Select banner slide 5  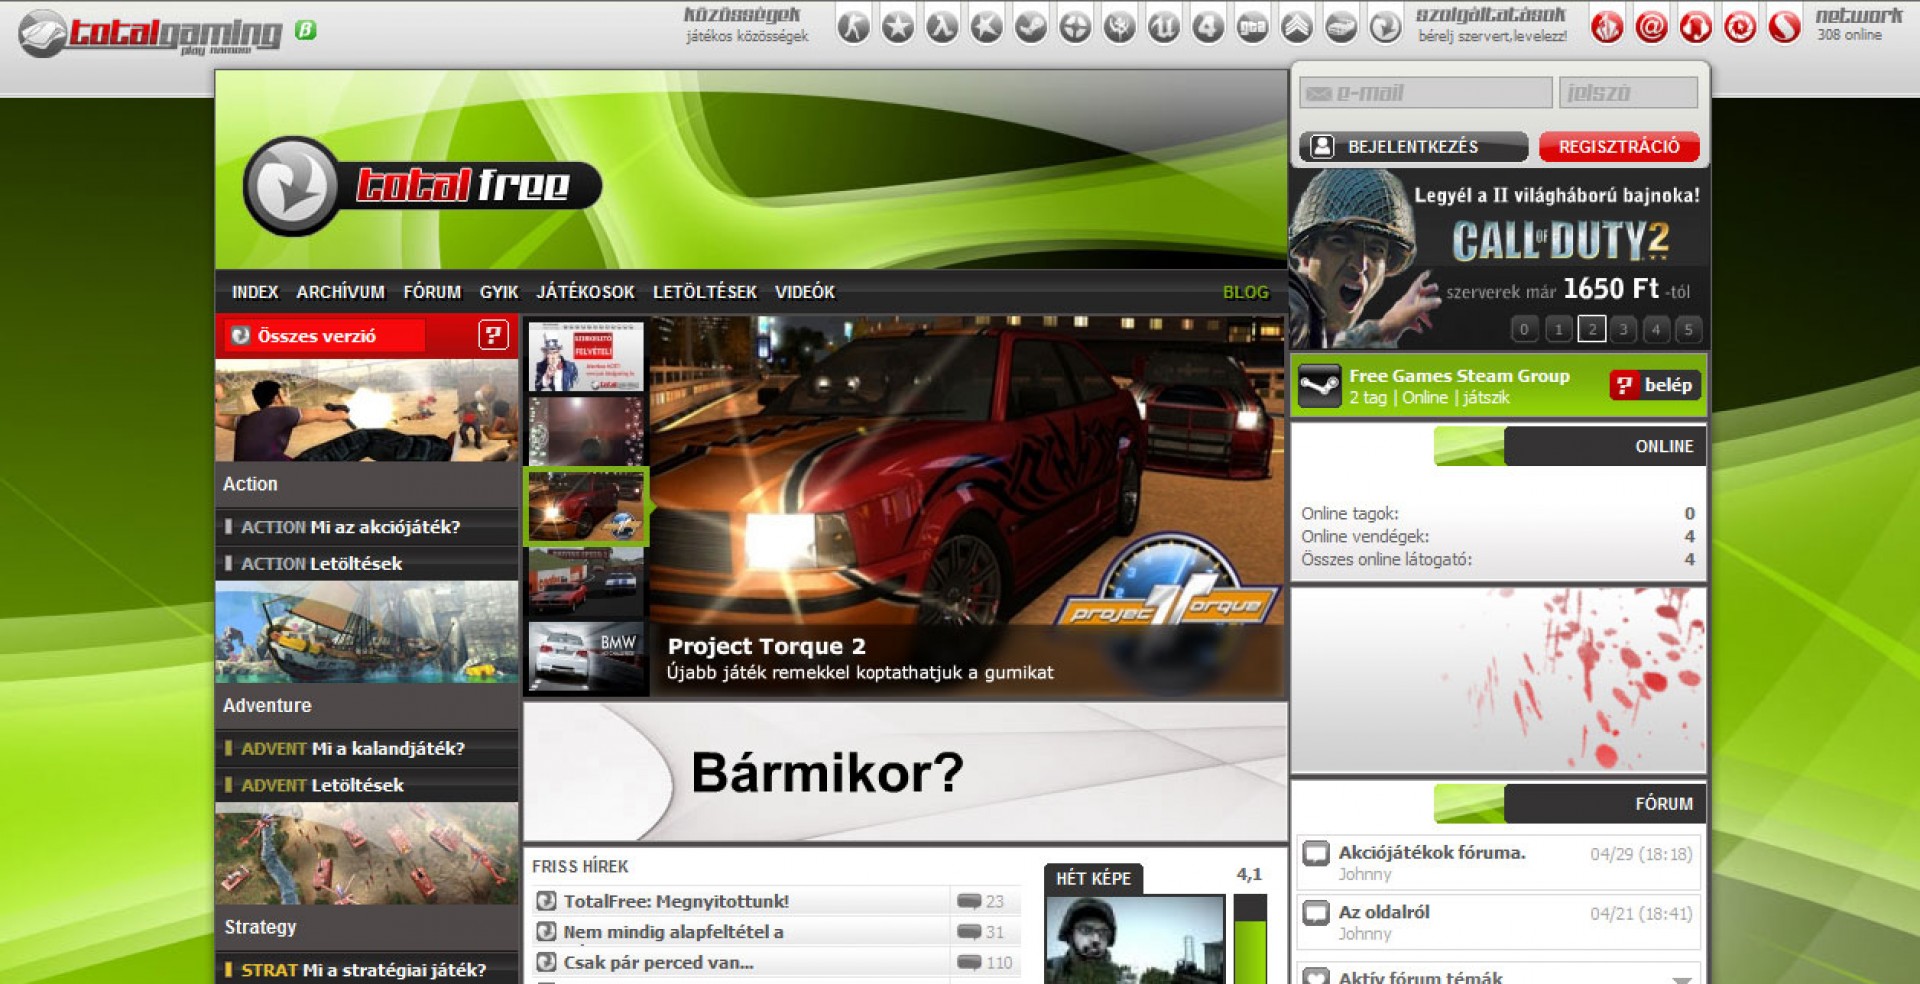point(1689,329)
